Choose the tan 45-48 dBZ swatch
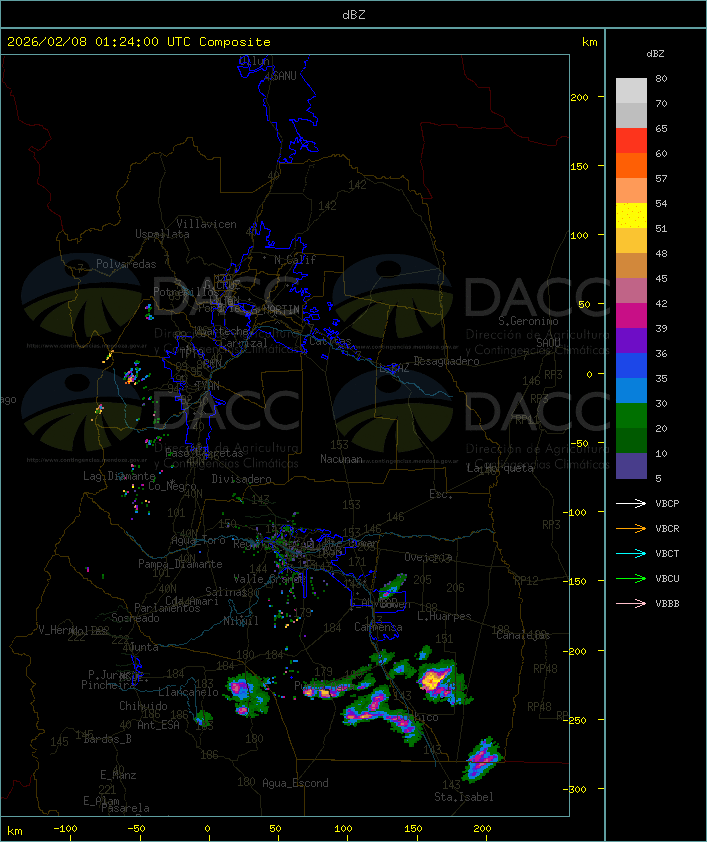Viewport: 707px width, 842px height. click(631, 266)
